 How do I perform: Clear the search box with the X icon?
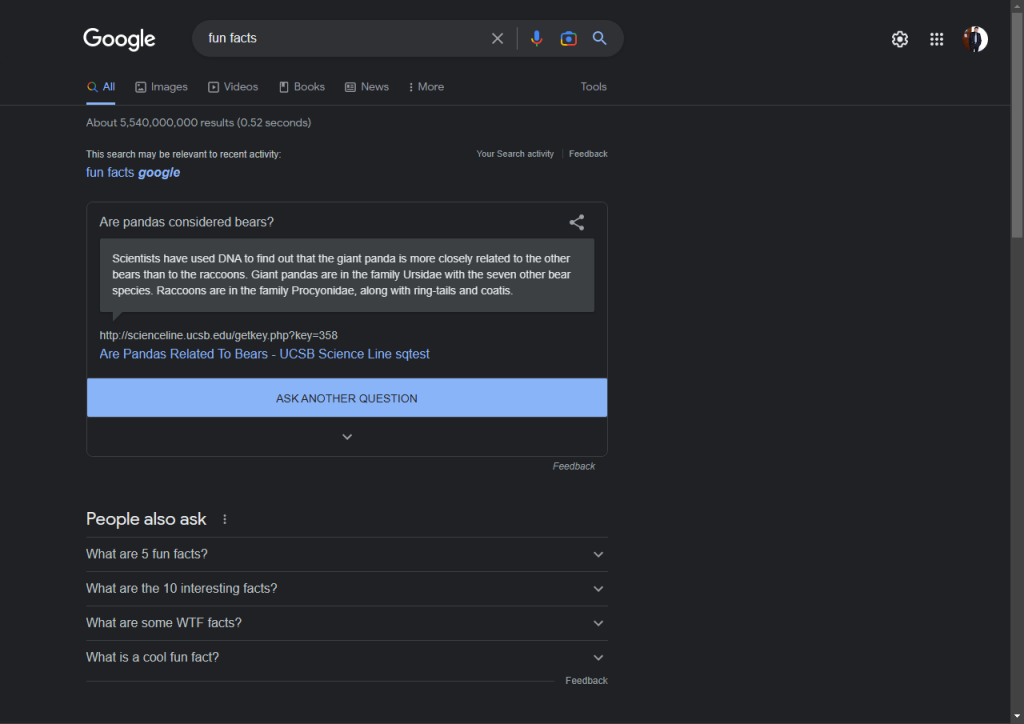497,39
